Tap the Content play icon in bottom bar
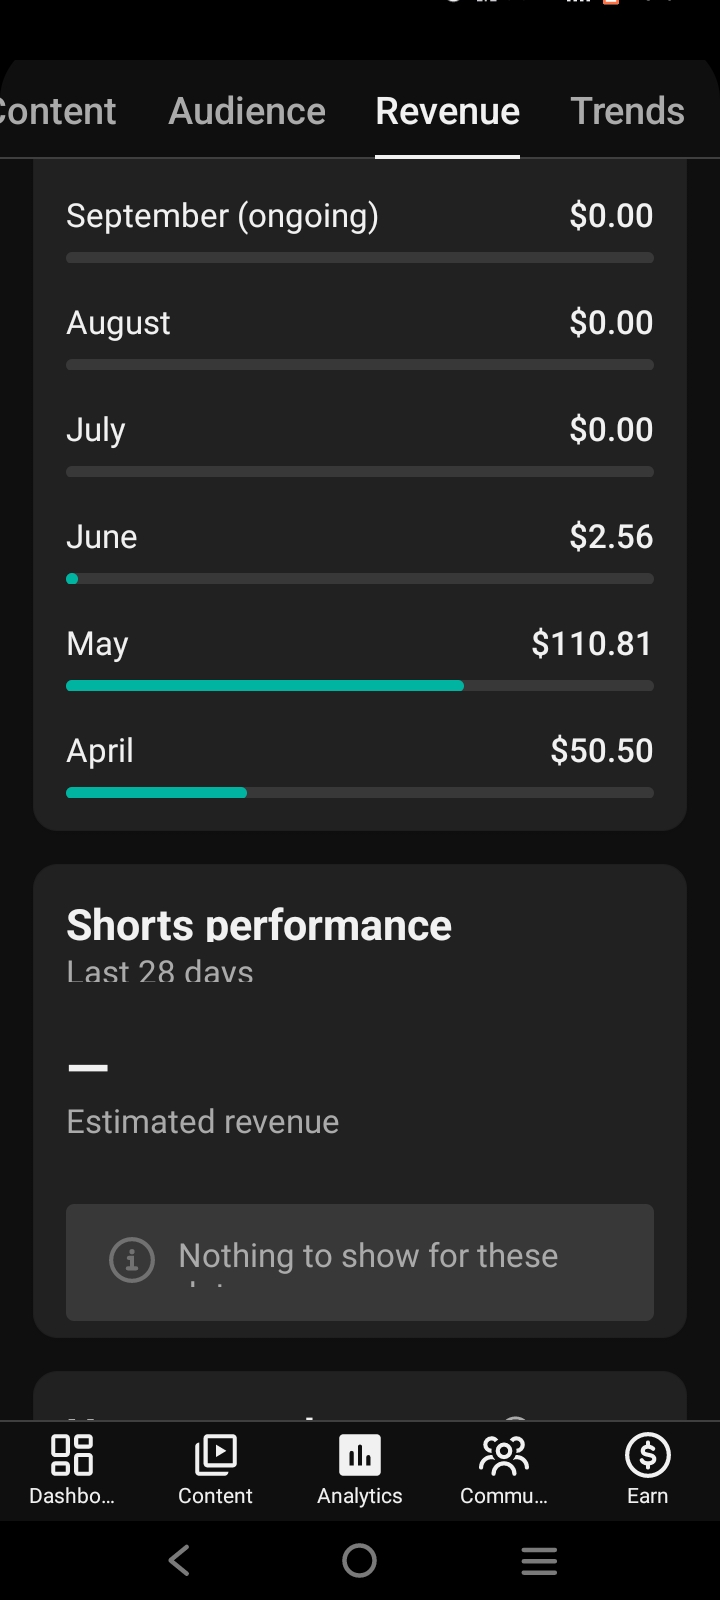The image size is (720, 1600). click(x=215, y=1455)
